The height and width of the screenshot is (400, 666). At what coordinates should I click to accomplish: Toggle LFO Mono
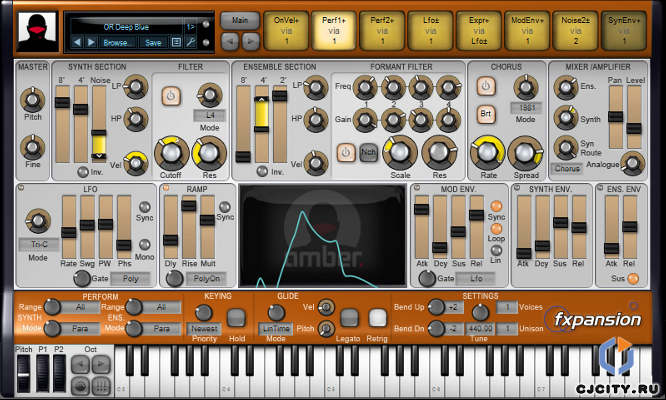coord(145,245)
